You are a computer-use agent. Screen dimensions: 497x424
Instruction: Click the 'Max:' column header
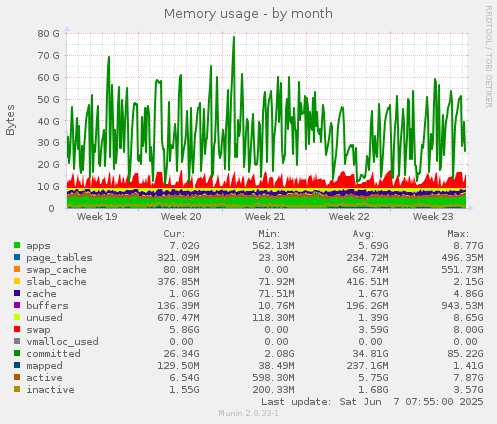458,234
